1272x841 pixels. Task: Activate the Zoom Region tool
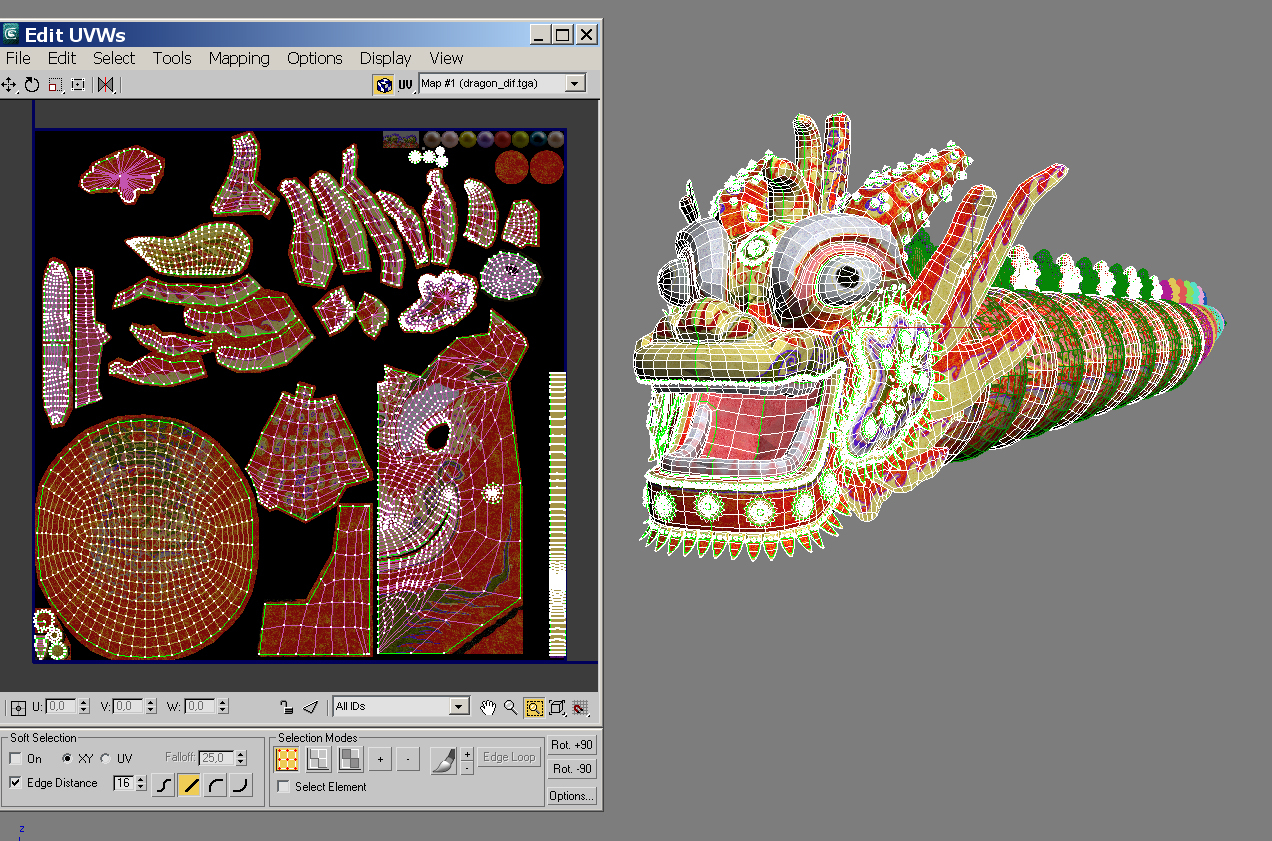(x=533, y=707)
